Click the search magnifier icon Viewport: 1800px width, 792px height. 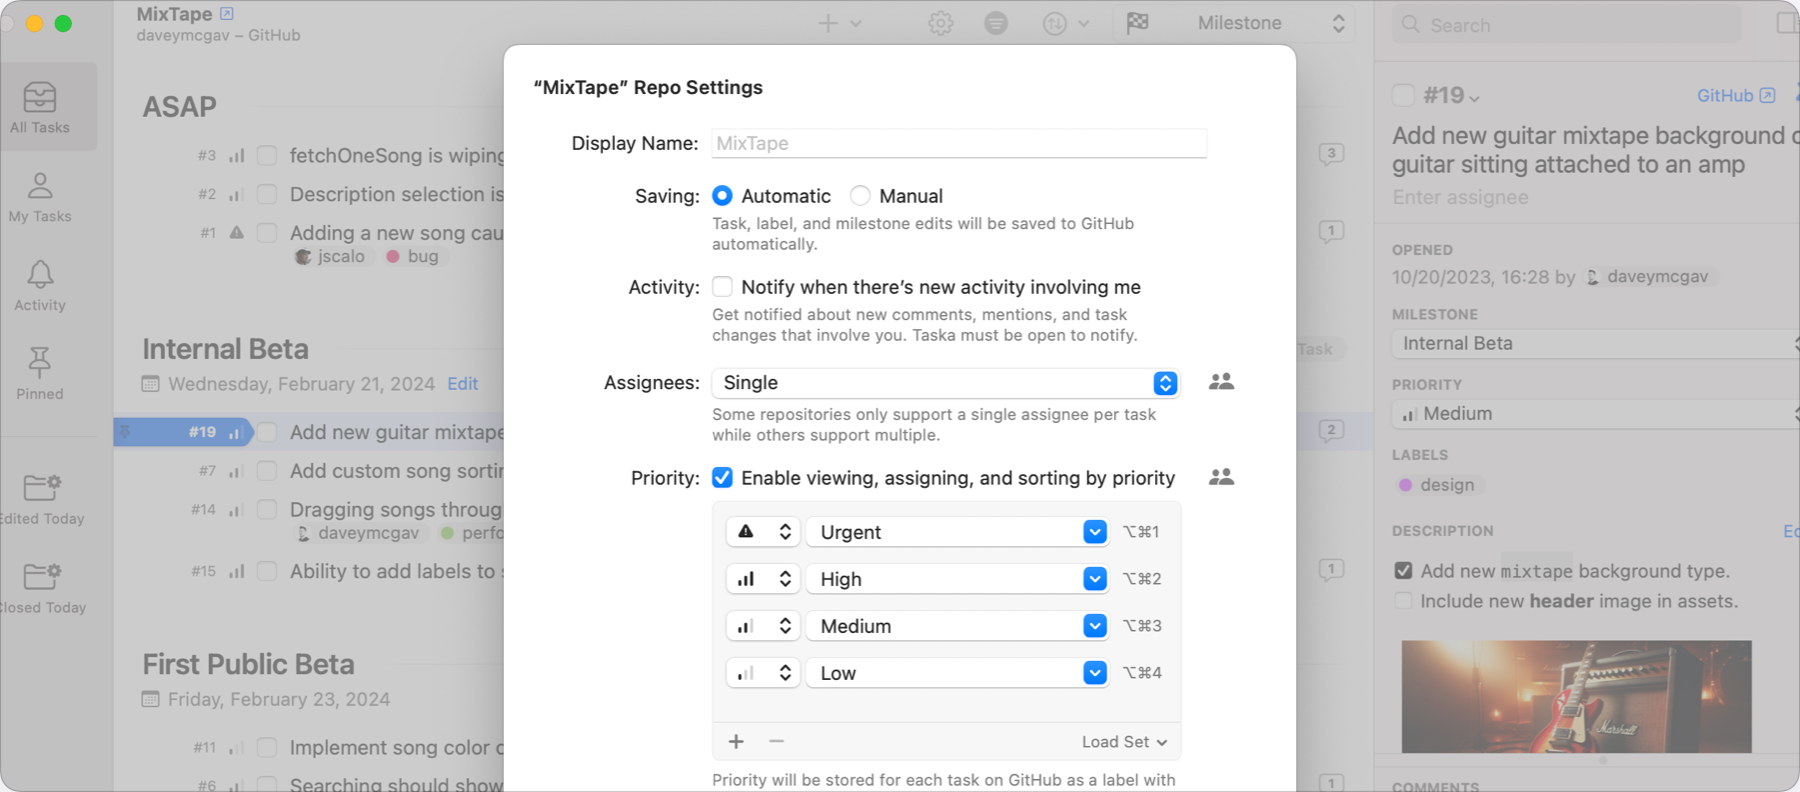point(1411,25)
